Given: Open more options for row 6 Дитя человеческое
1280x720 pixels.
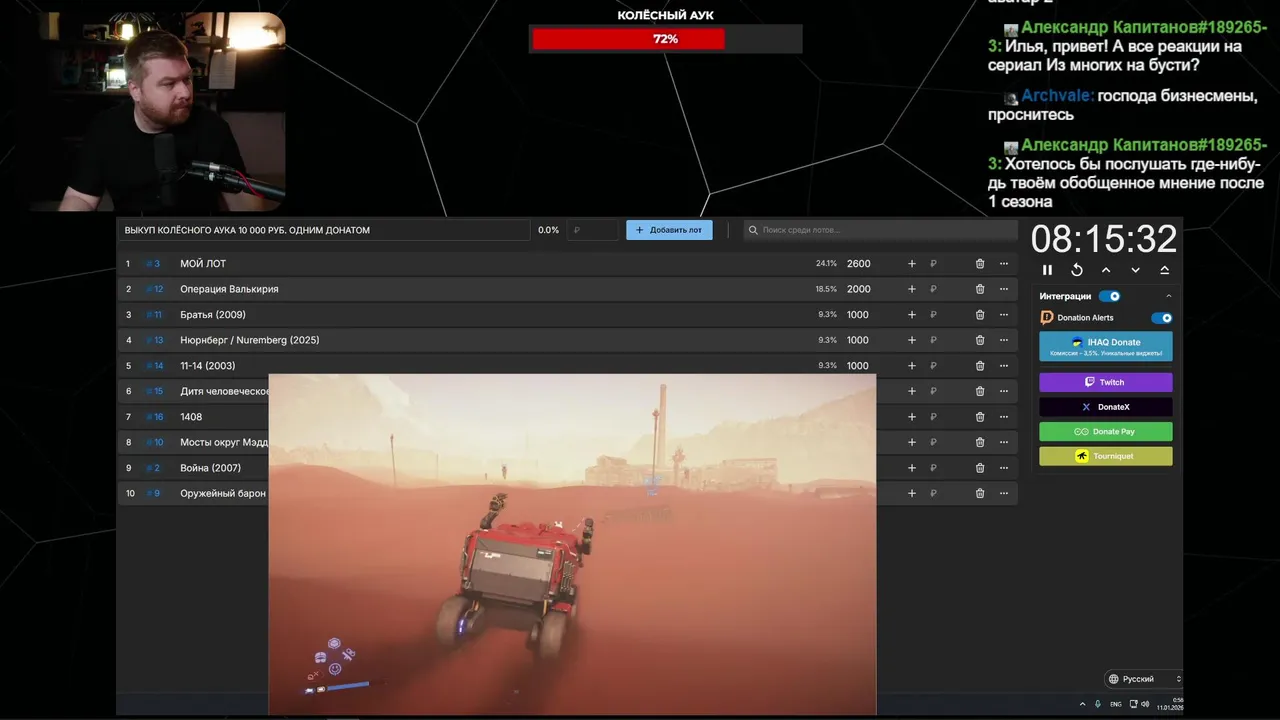Looking at the screenshot, I should point(1004,391).
